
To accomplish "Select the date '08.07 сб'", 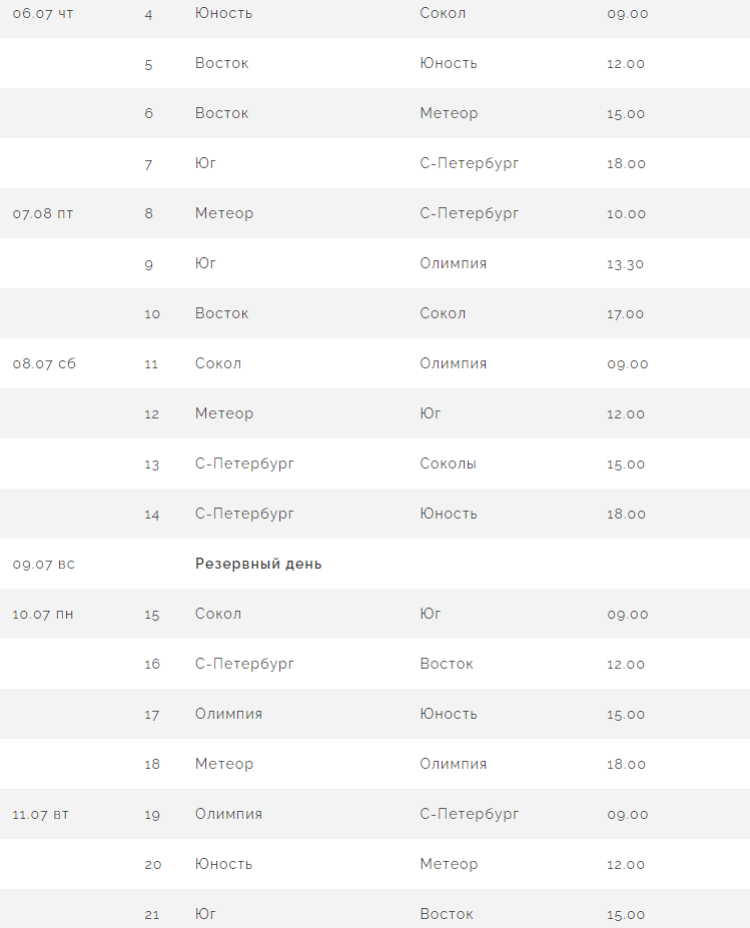I will pos(44,364).
